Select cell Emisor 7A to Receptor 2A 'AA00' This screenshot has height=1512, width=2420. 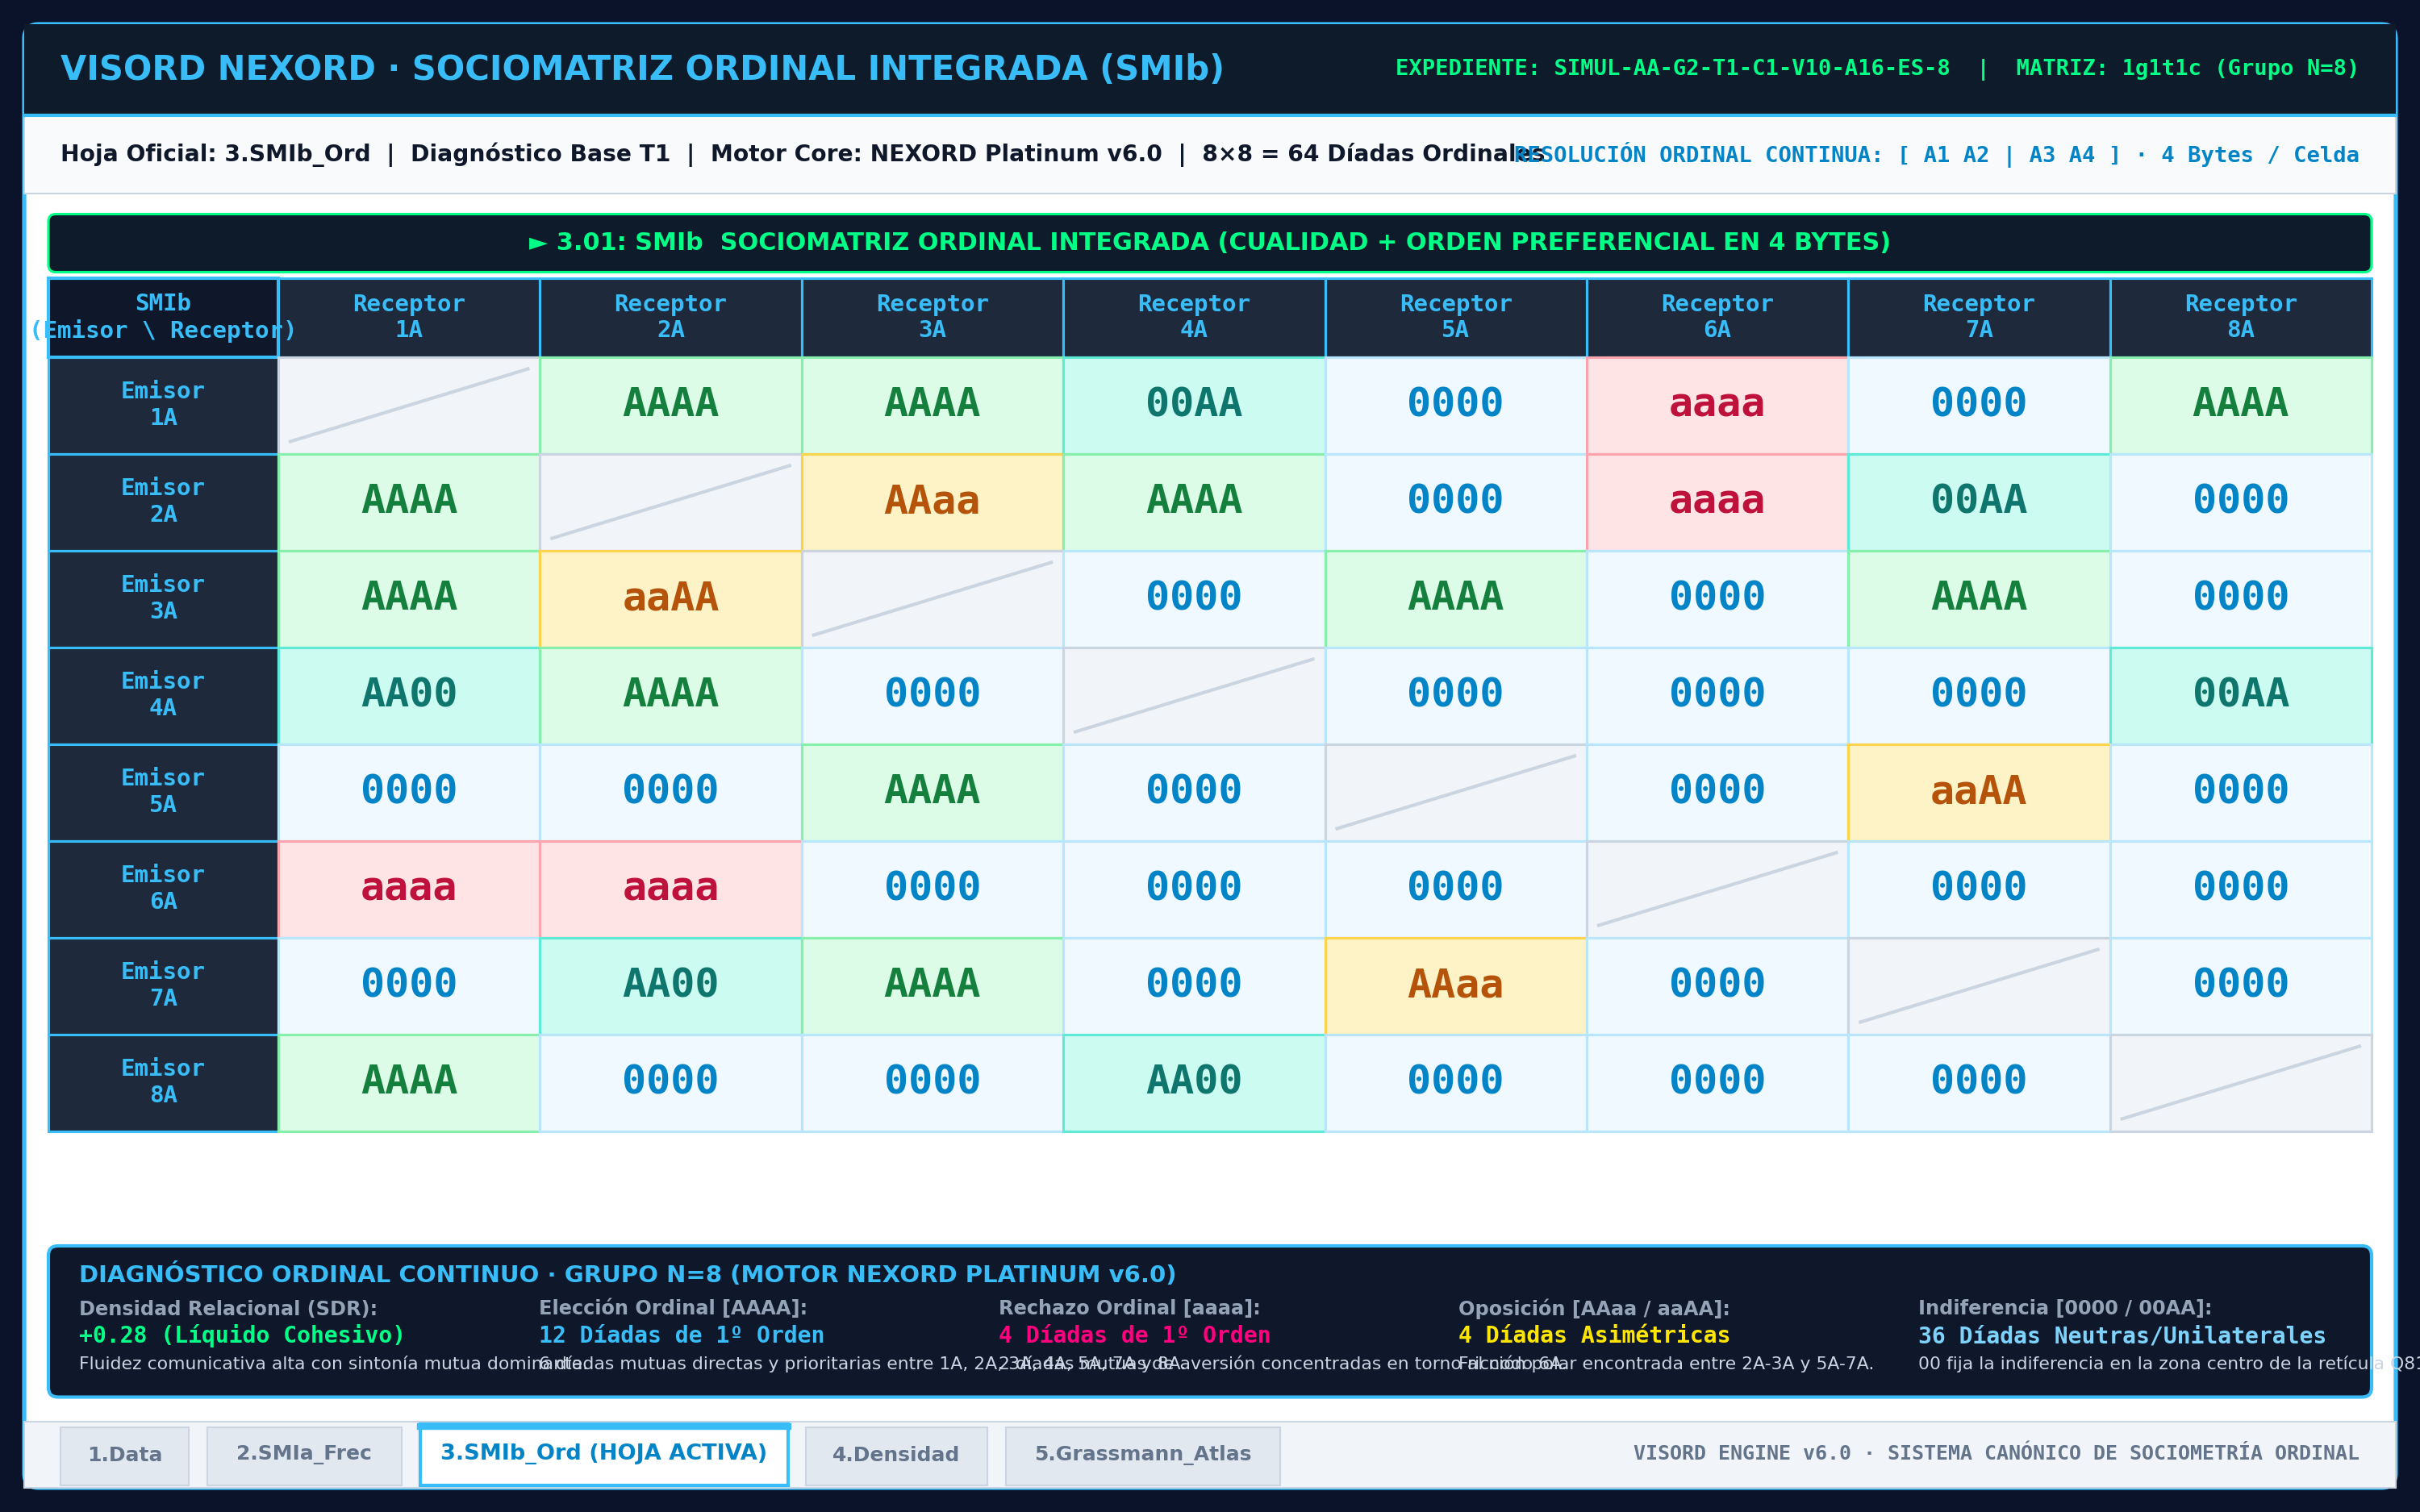pos(671,986)
